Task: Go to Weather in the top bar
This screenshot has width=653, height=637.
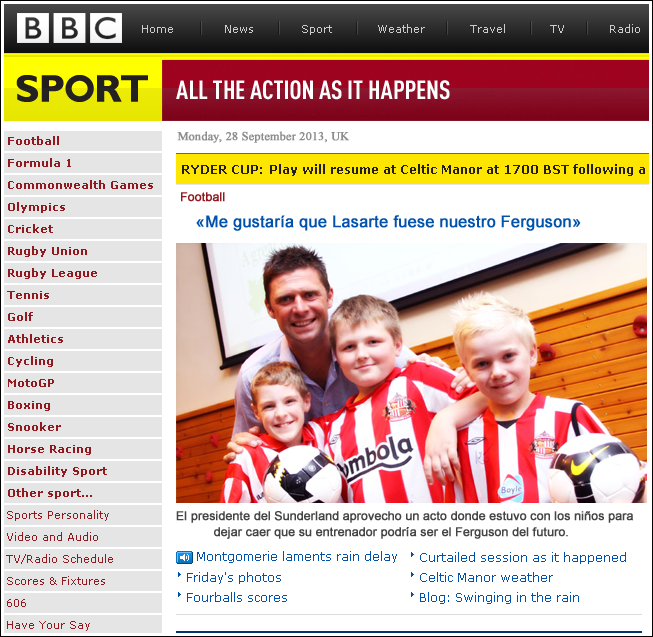Action: coord(401,29)
